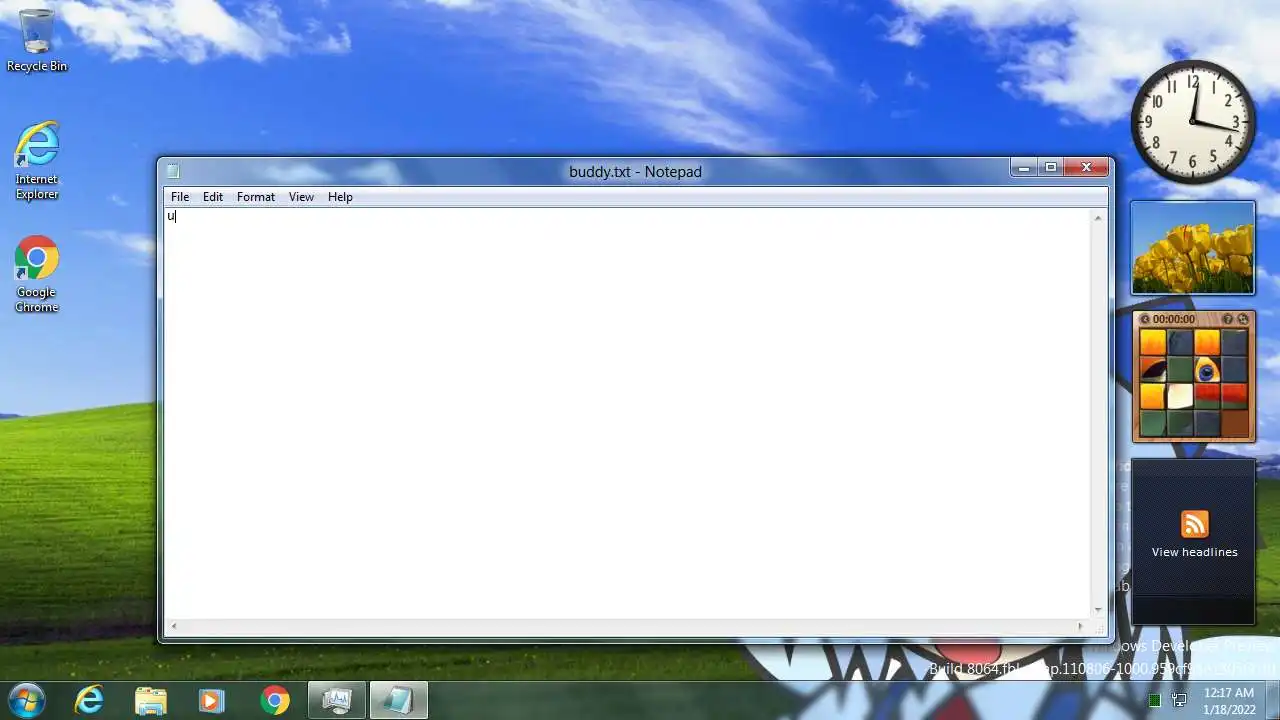The width and height of the screenshot is (1280, 720).
Task: Close the buddy.txt Notepad window
Action: tap(1086, 168)
